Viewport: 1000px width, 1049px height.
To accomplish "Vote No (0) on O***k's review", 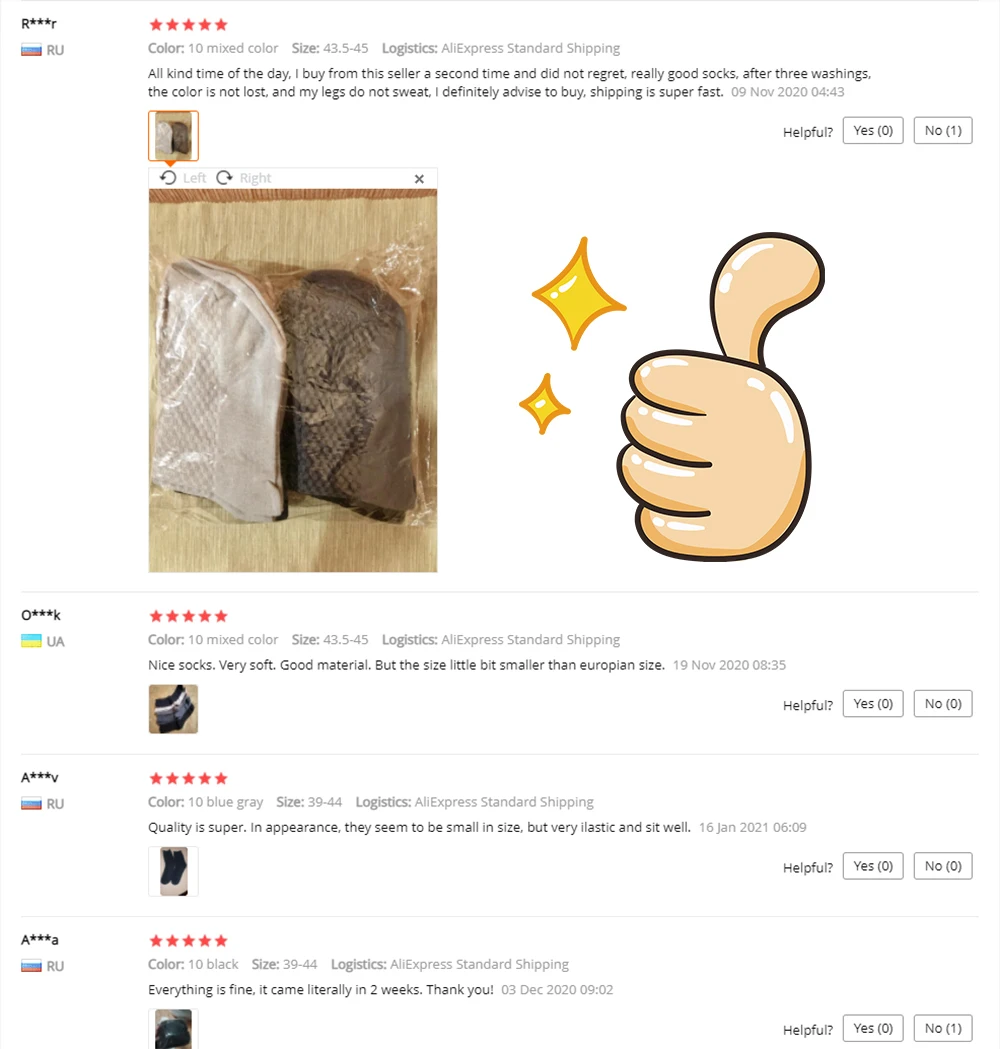I will [943, 704].
